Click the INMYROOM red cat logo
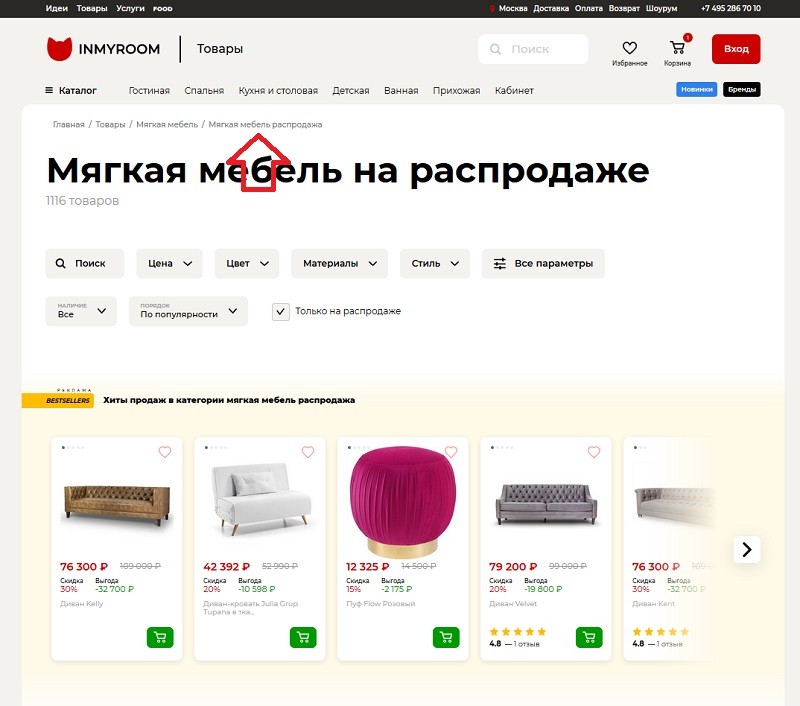This screenshot has height=706, width=800. click(60, 49)
